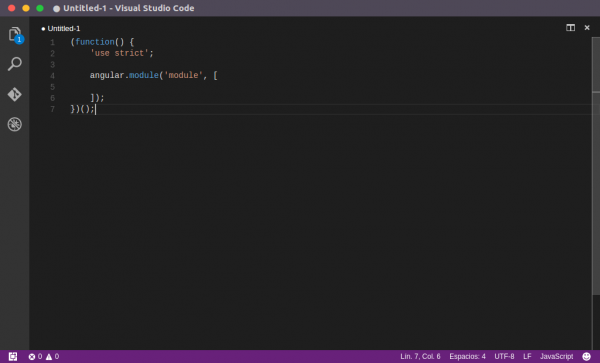This screenshot has width=600, height=363.
Task: Minimize window with yellow button
Action: coord(26,8)
